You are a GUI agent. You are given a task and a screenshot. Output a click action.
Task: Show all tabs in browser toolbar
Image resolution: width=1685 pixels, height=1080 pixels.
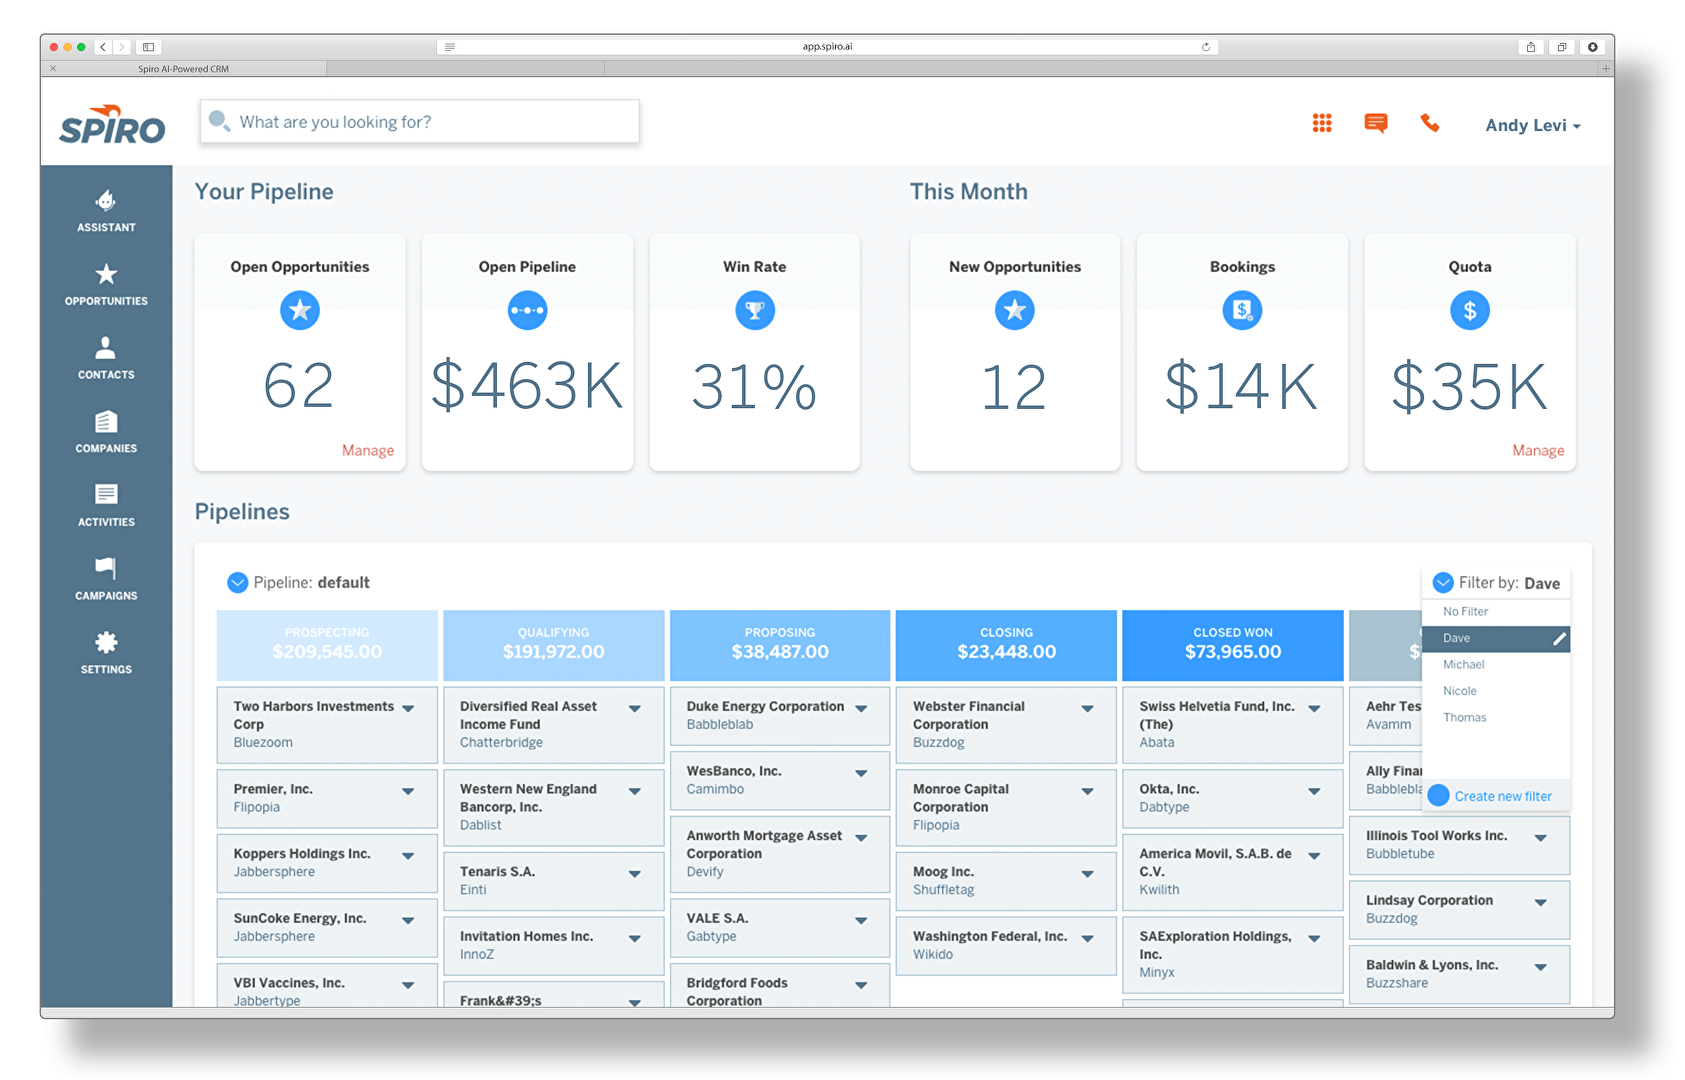1562,47
